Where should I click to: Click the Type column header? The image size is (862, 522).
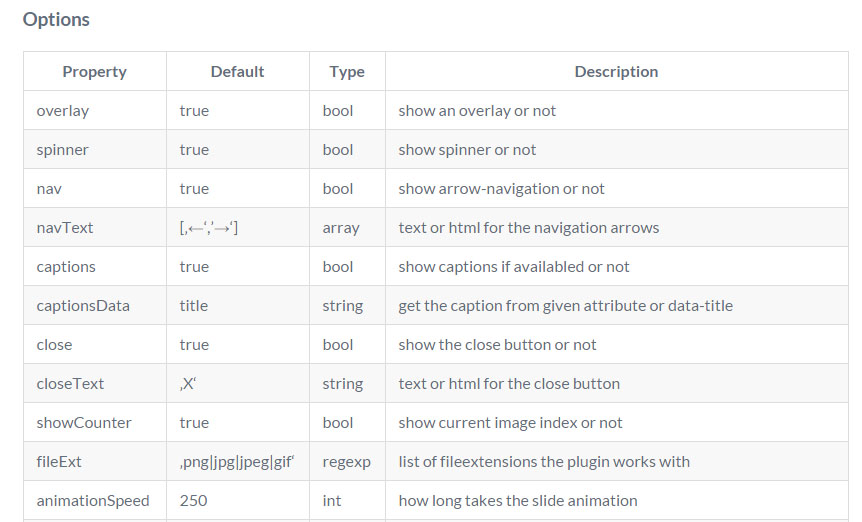coord(347,71)
